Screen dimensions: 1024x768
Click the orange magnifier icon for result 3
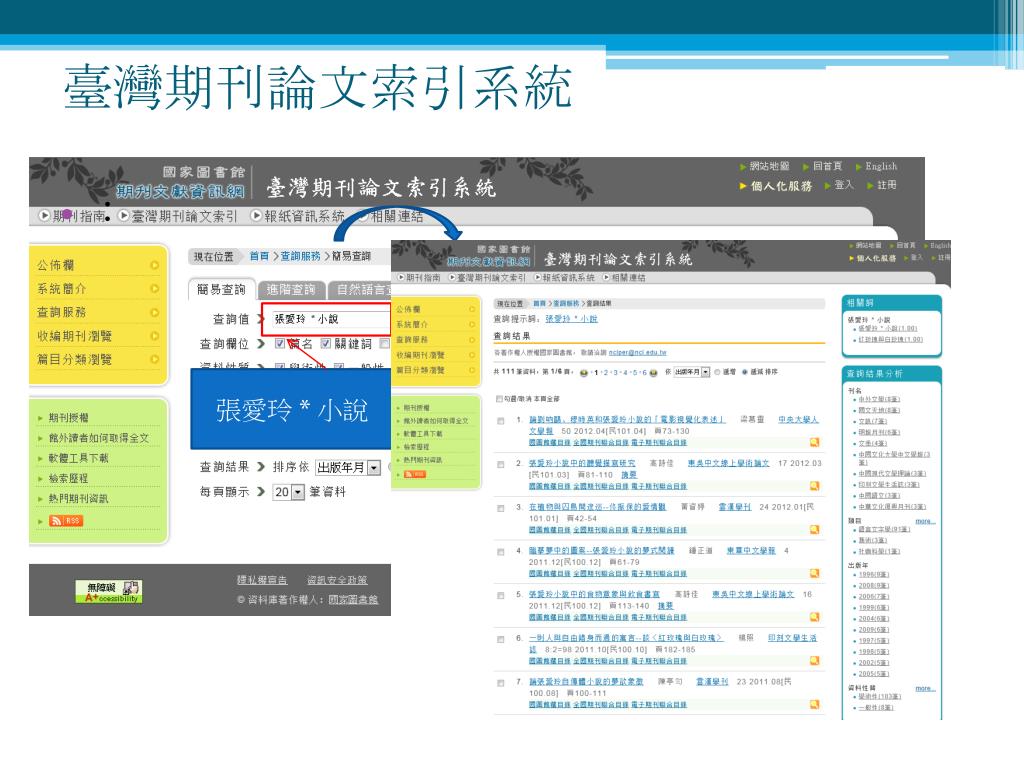814,530
